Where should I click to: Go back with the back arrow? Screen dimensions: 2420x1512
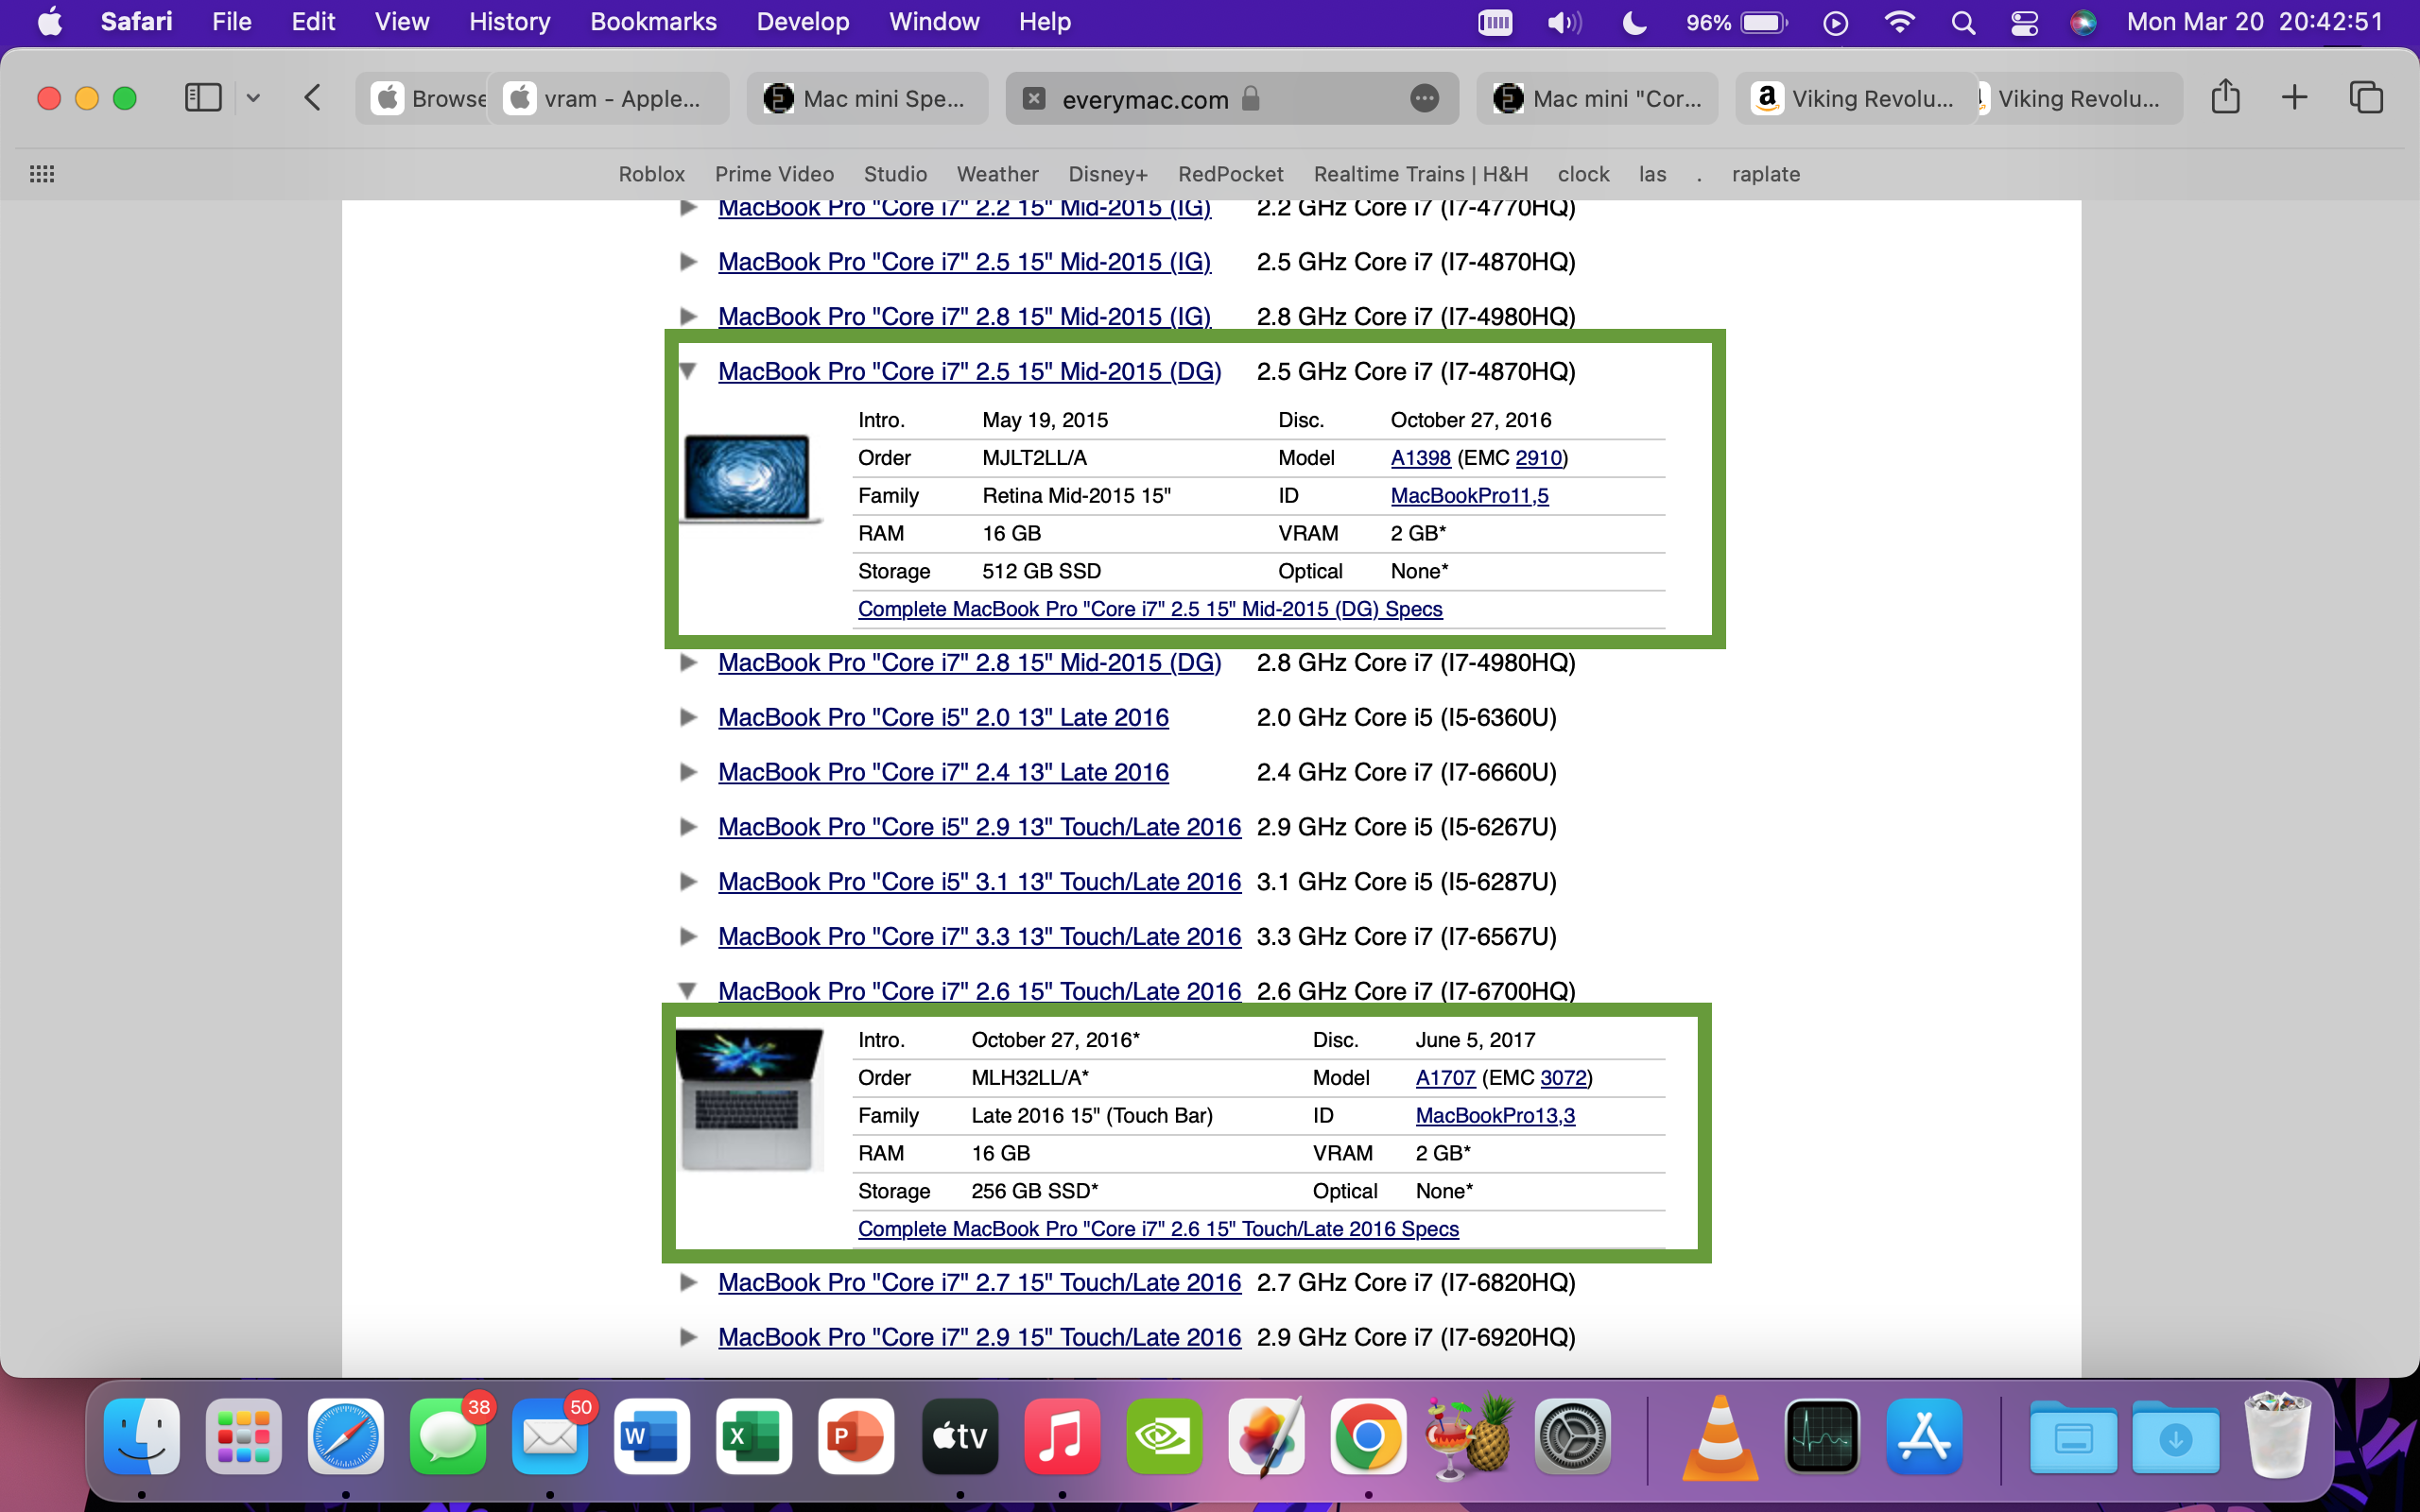click(x=312, y=98)
